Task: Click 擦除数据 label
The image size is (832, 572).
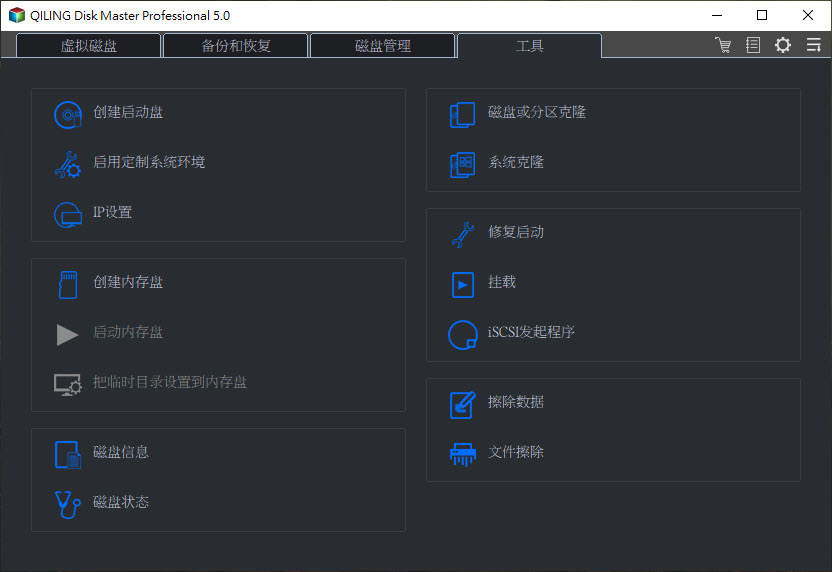Action: pyautogui.click(x=516, y=402)
